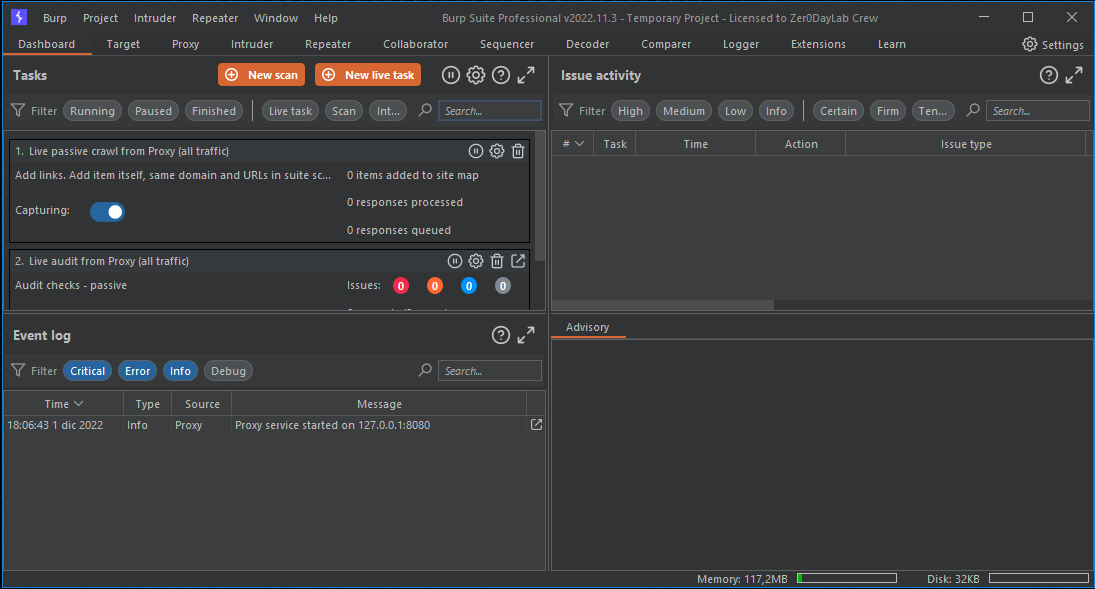Click the Issue type column header

(x=966, y=144)
